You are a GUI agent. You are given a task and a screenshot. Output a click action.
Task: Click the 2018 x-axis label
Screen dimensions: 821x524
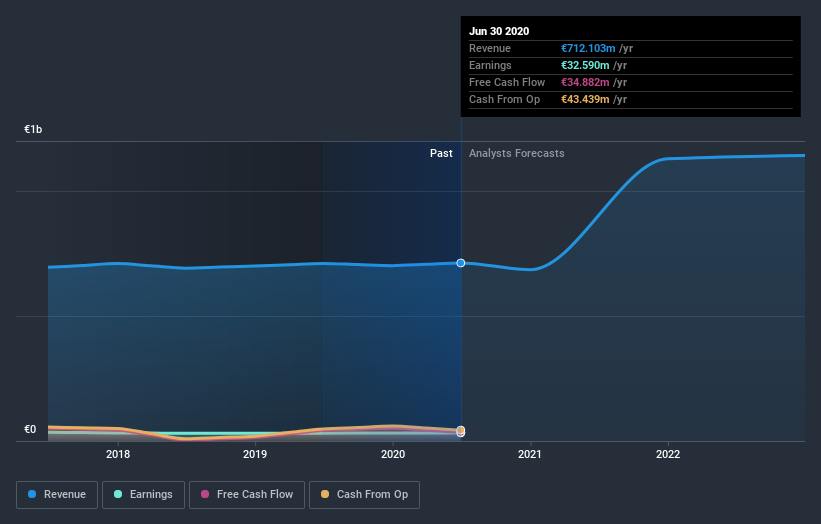[118, 454]
